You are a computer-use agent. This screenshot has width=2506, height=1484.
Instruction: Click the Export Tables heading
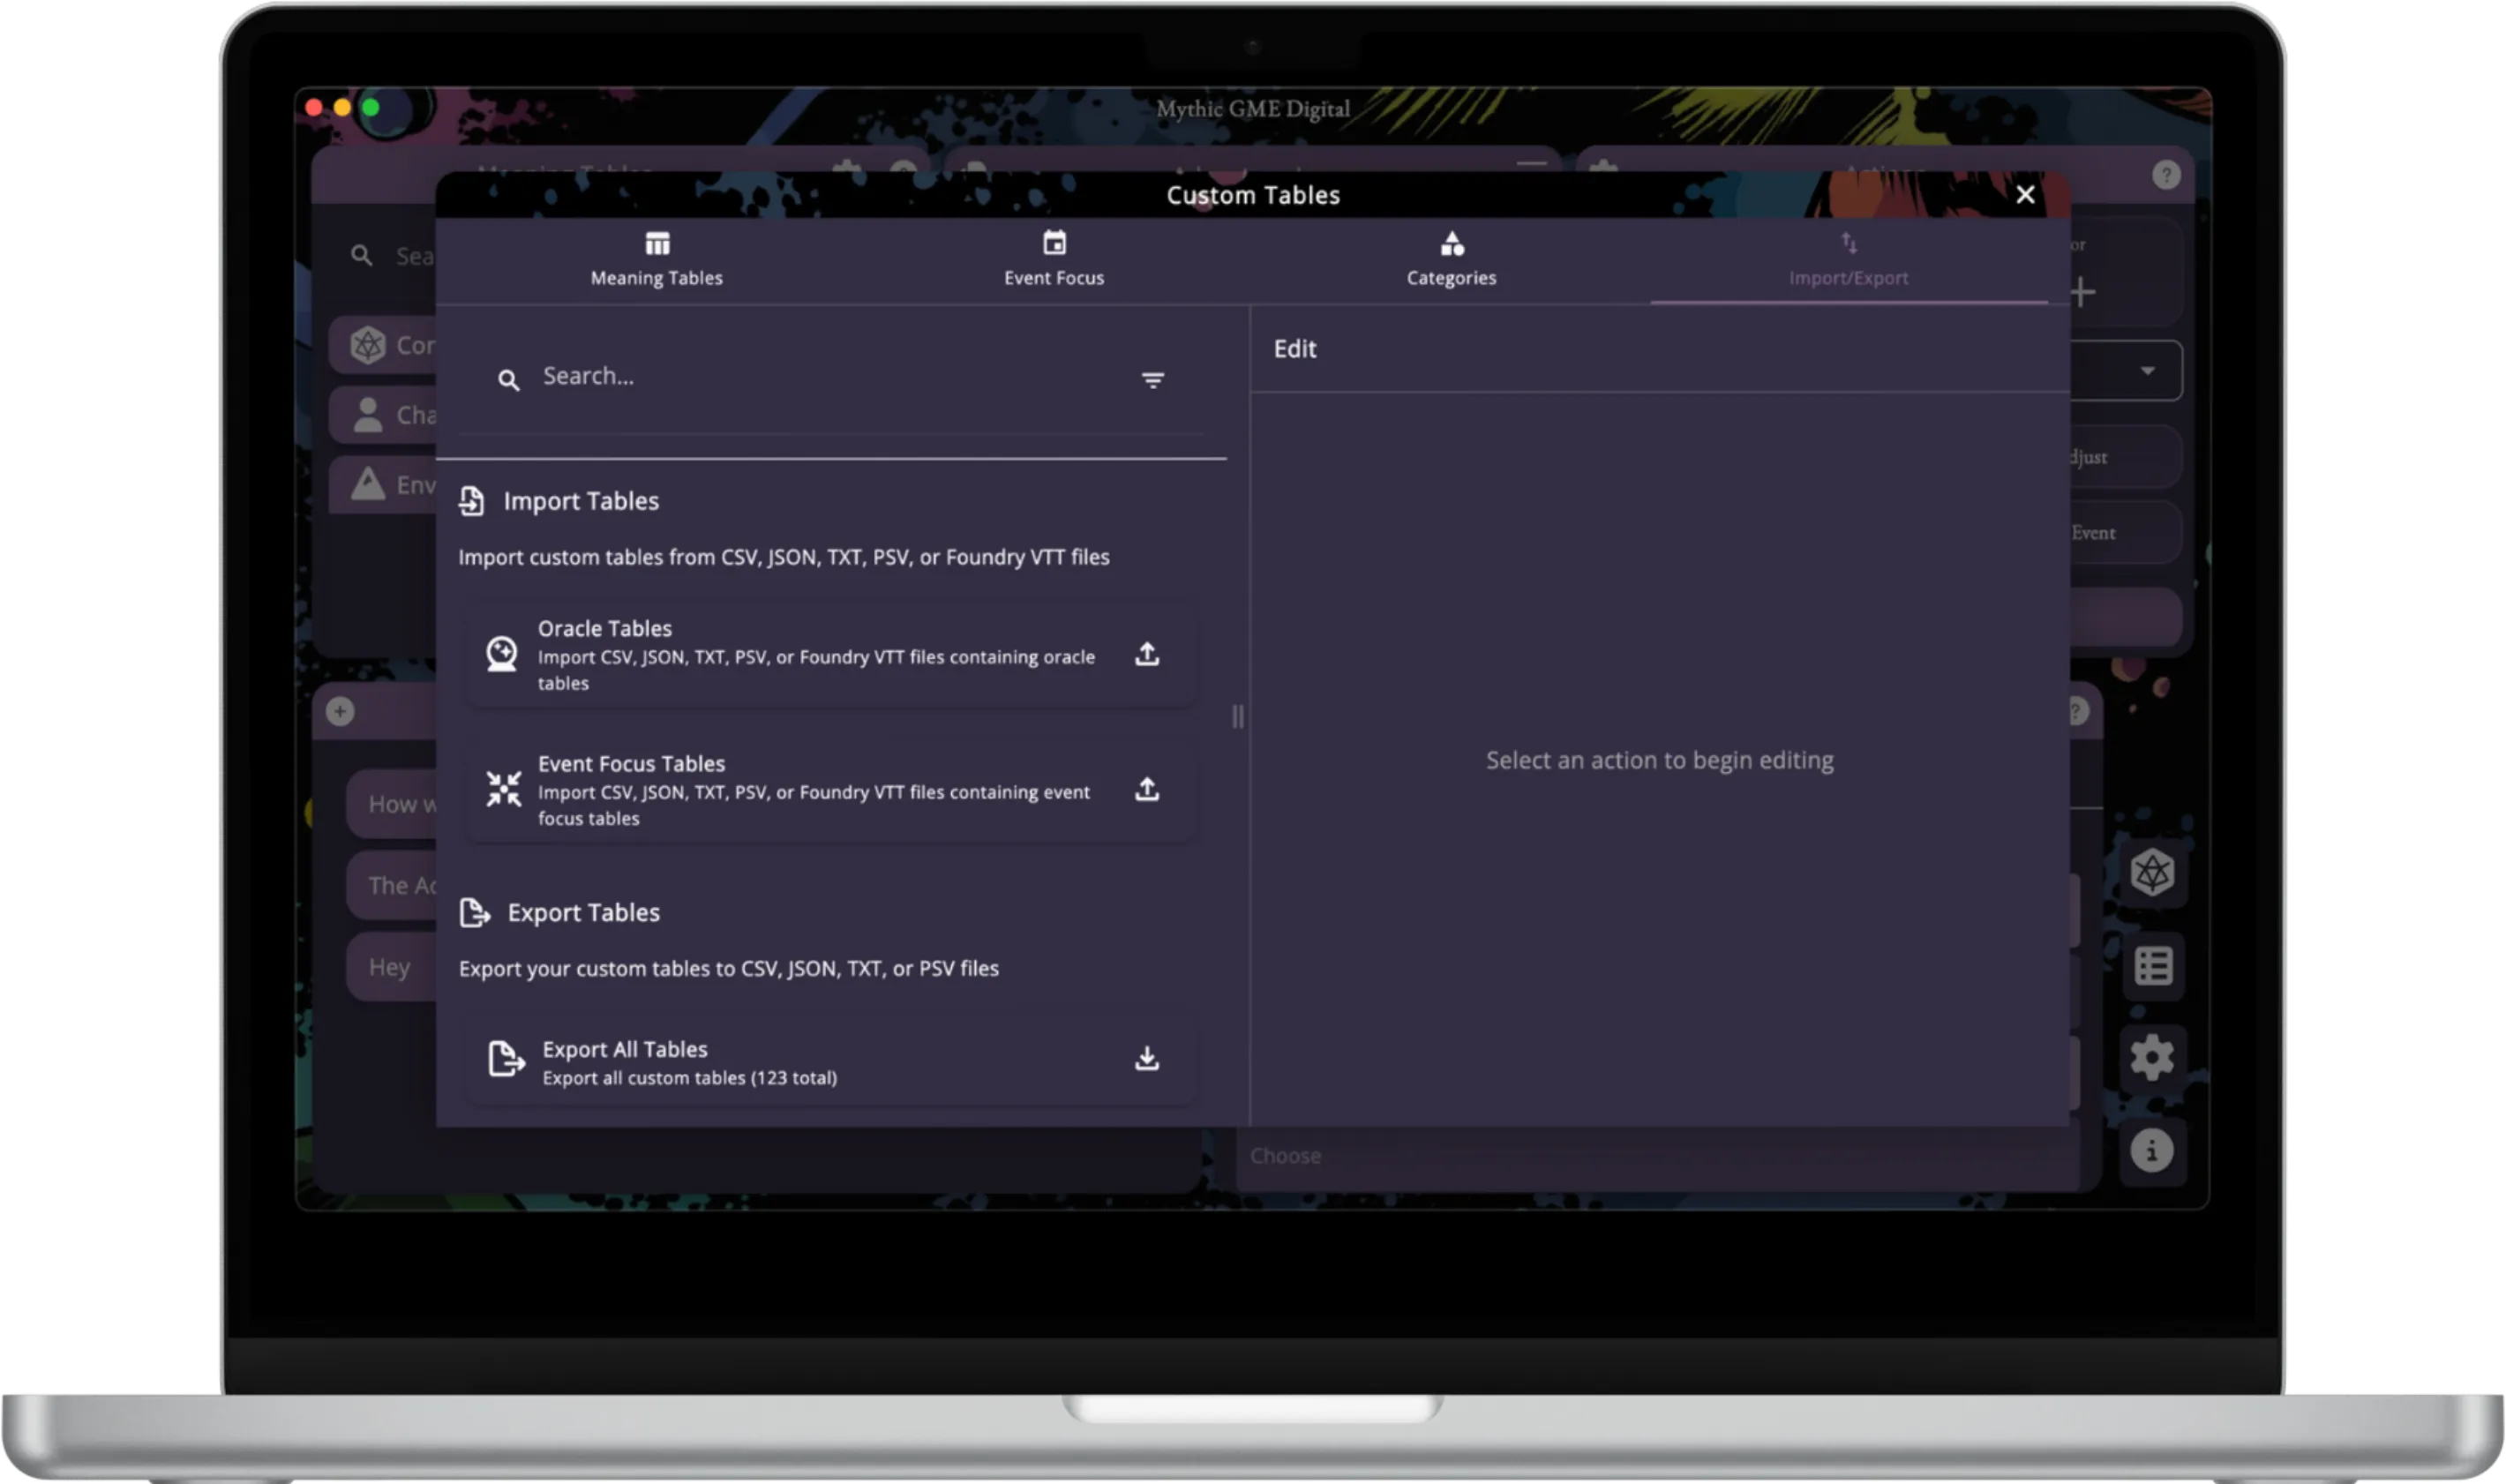pos(583,913)
